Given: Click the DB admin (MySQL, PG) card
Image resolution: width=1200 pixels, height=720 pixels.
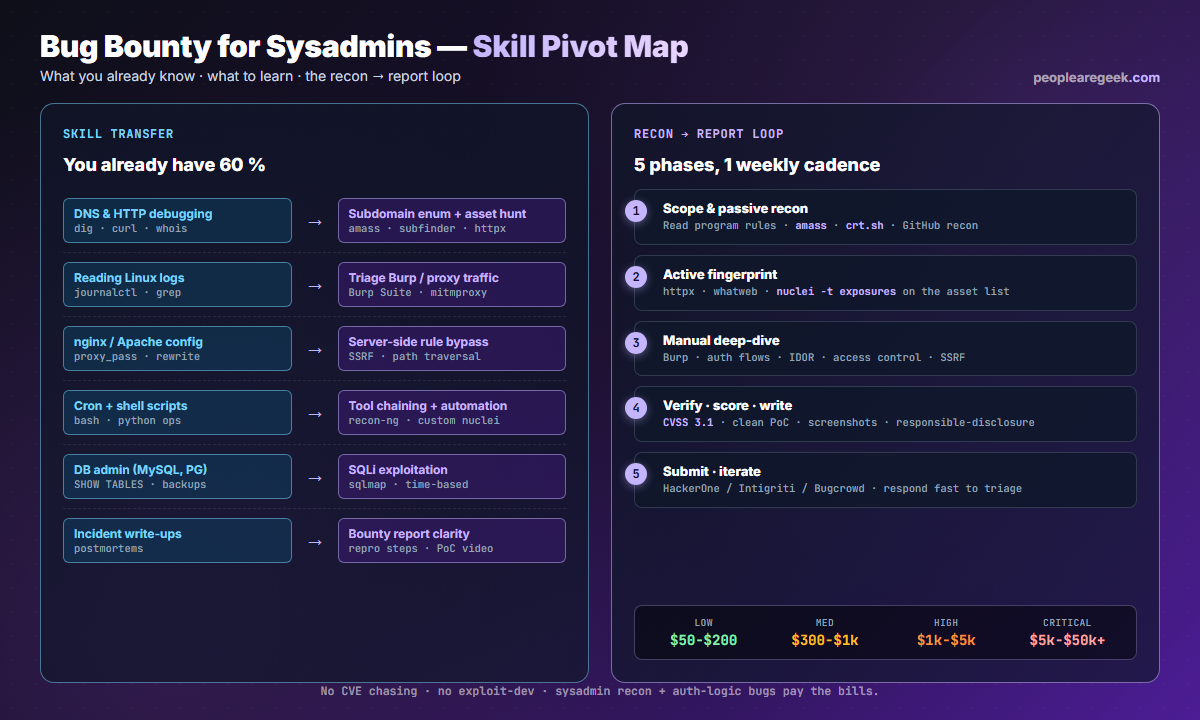Looking at the screenshot, I should point(177,476).
